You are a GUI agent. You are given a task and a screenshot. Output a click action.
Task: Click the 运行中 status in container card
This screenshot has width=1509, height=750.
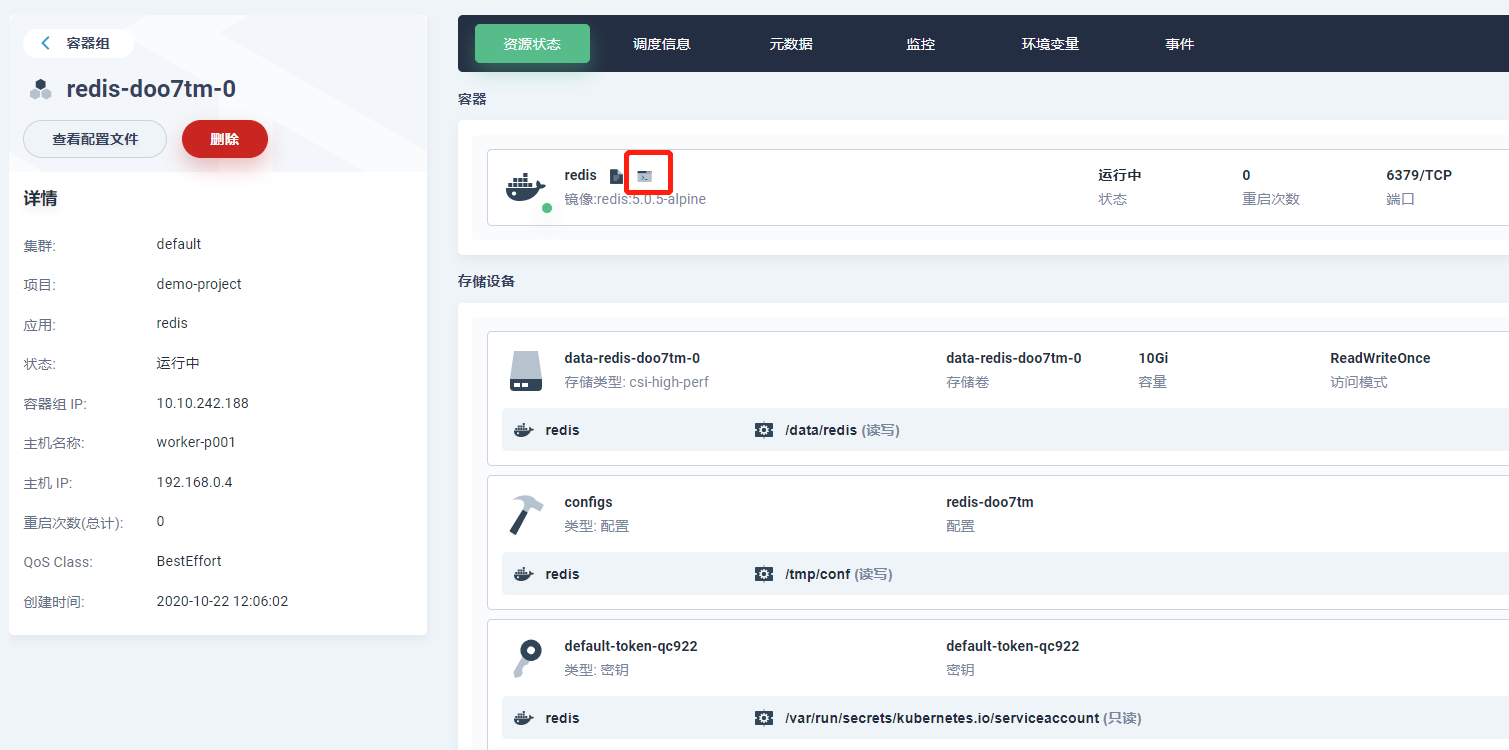[1120, 175]
